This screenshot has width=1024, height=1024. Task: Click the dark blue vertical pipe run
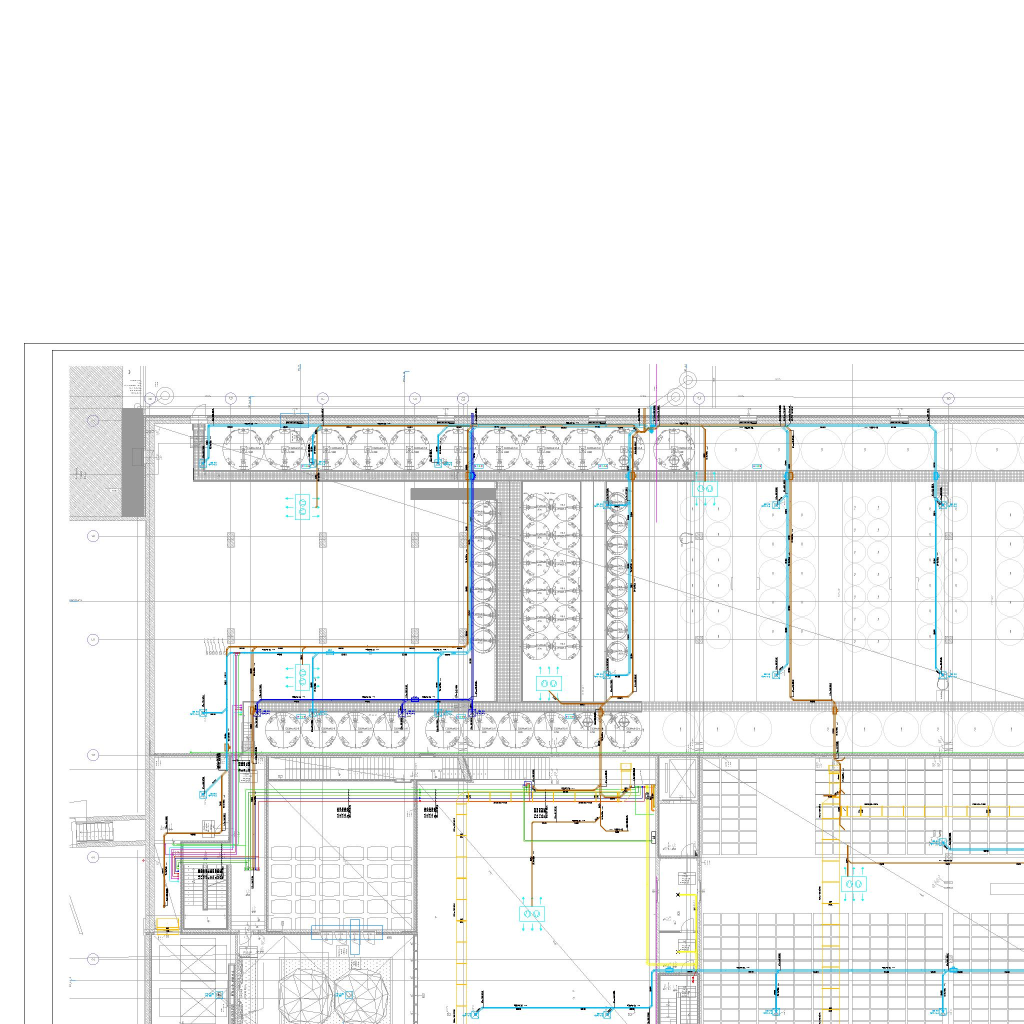tap(471, 560)
